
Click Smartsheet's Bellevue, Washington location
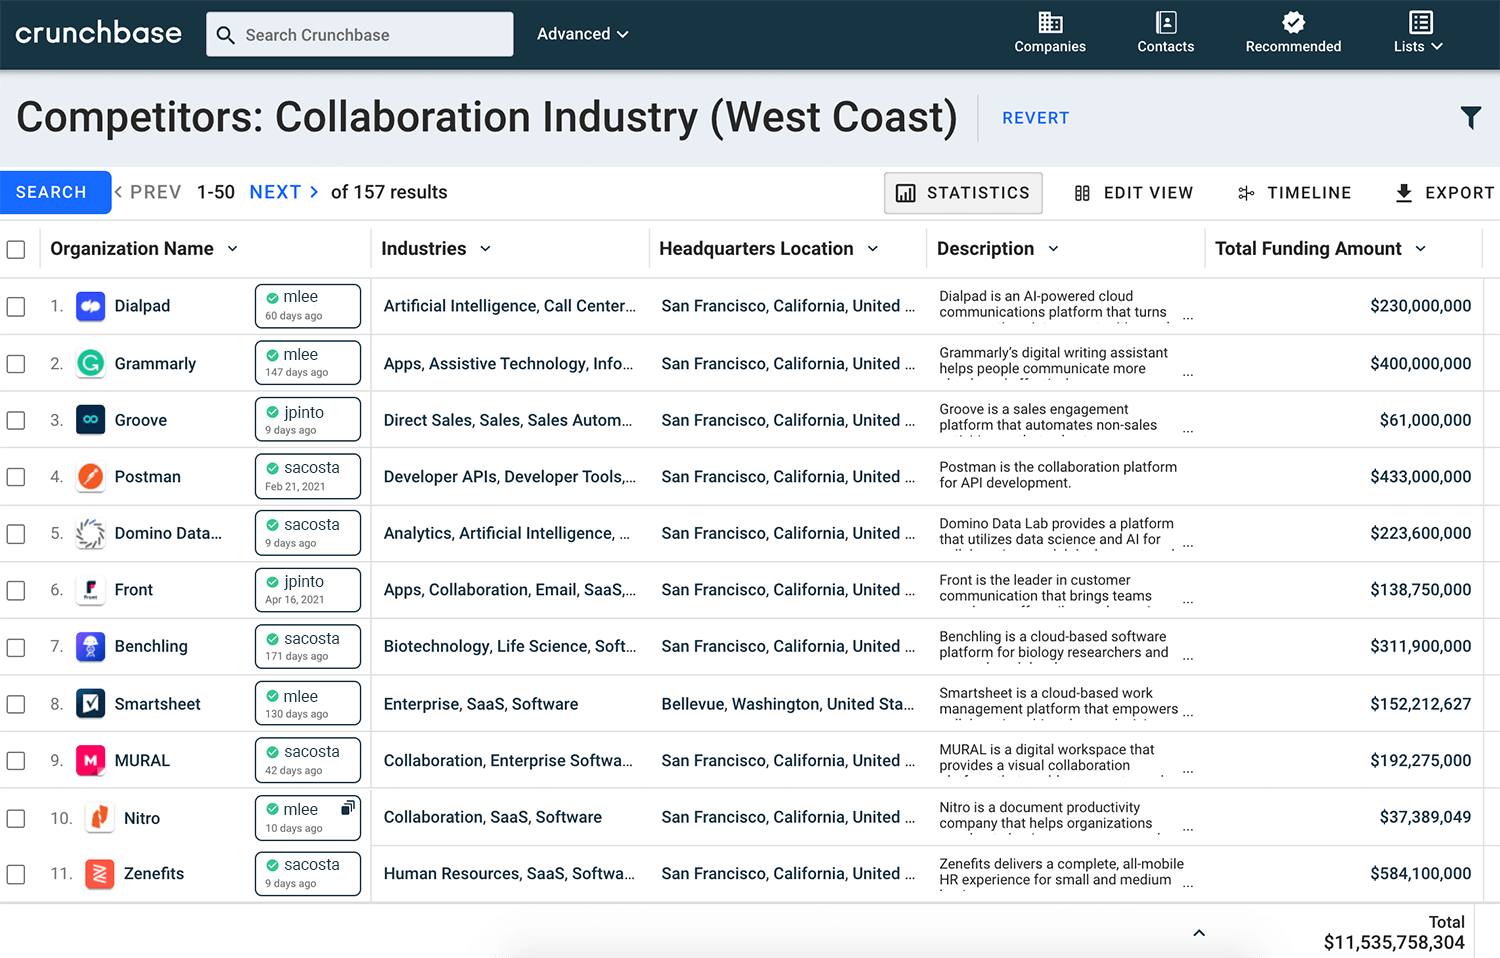coord(787,704)
